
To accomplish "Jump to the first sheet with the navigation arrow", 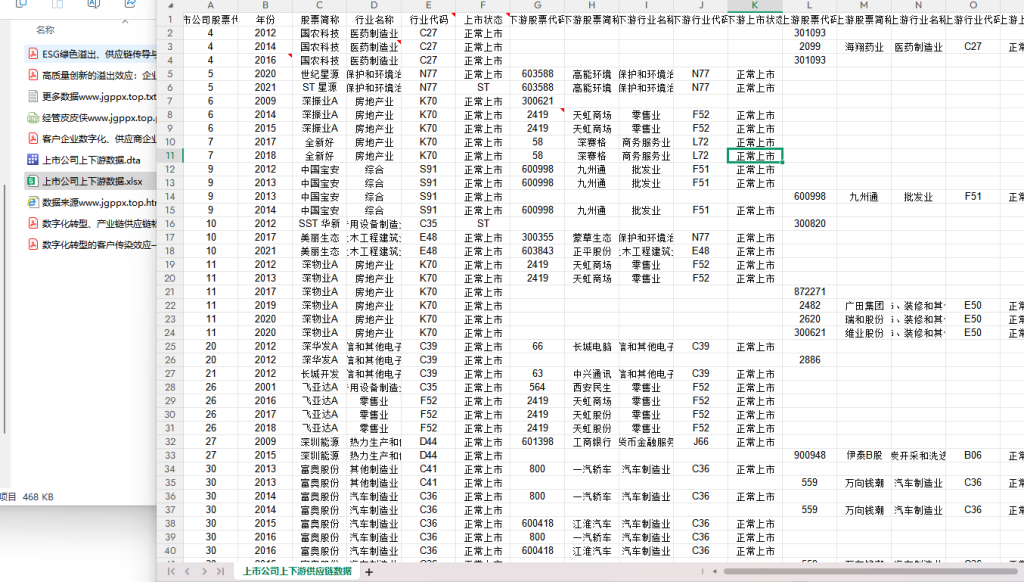I will click(x=171, y=572).
